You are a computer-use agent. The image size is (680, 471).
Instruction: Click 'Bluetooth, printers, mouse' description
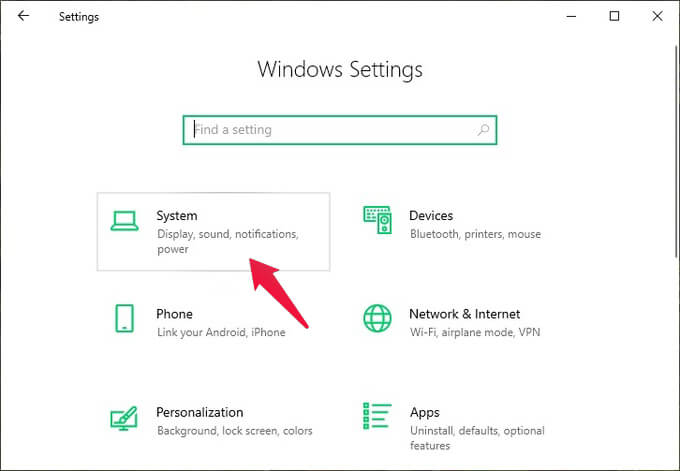coord(475,234)
